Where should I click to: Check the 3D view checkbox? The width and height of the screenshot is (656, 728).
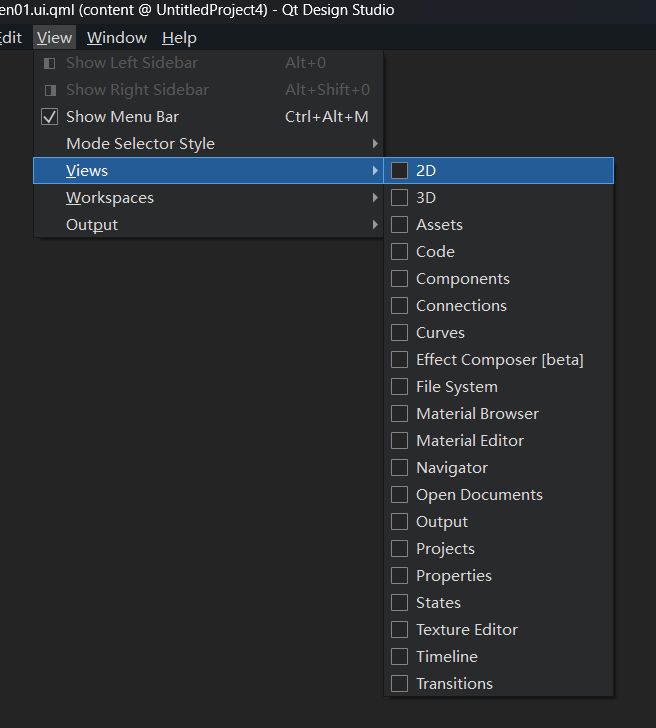399,198
